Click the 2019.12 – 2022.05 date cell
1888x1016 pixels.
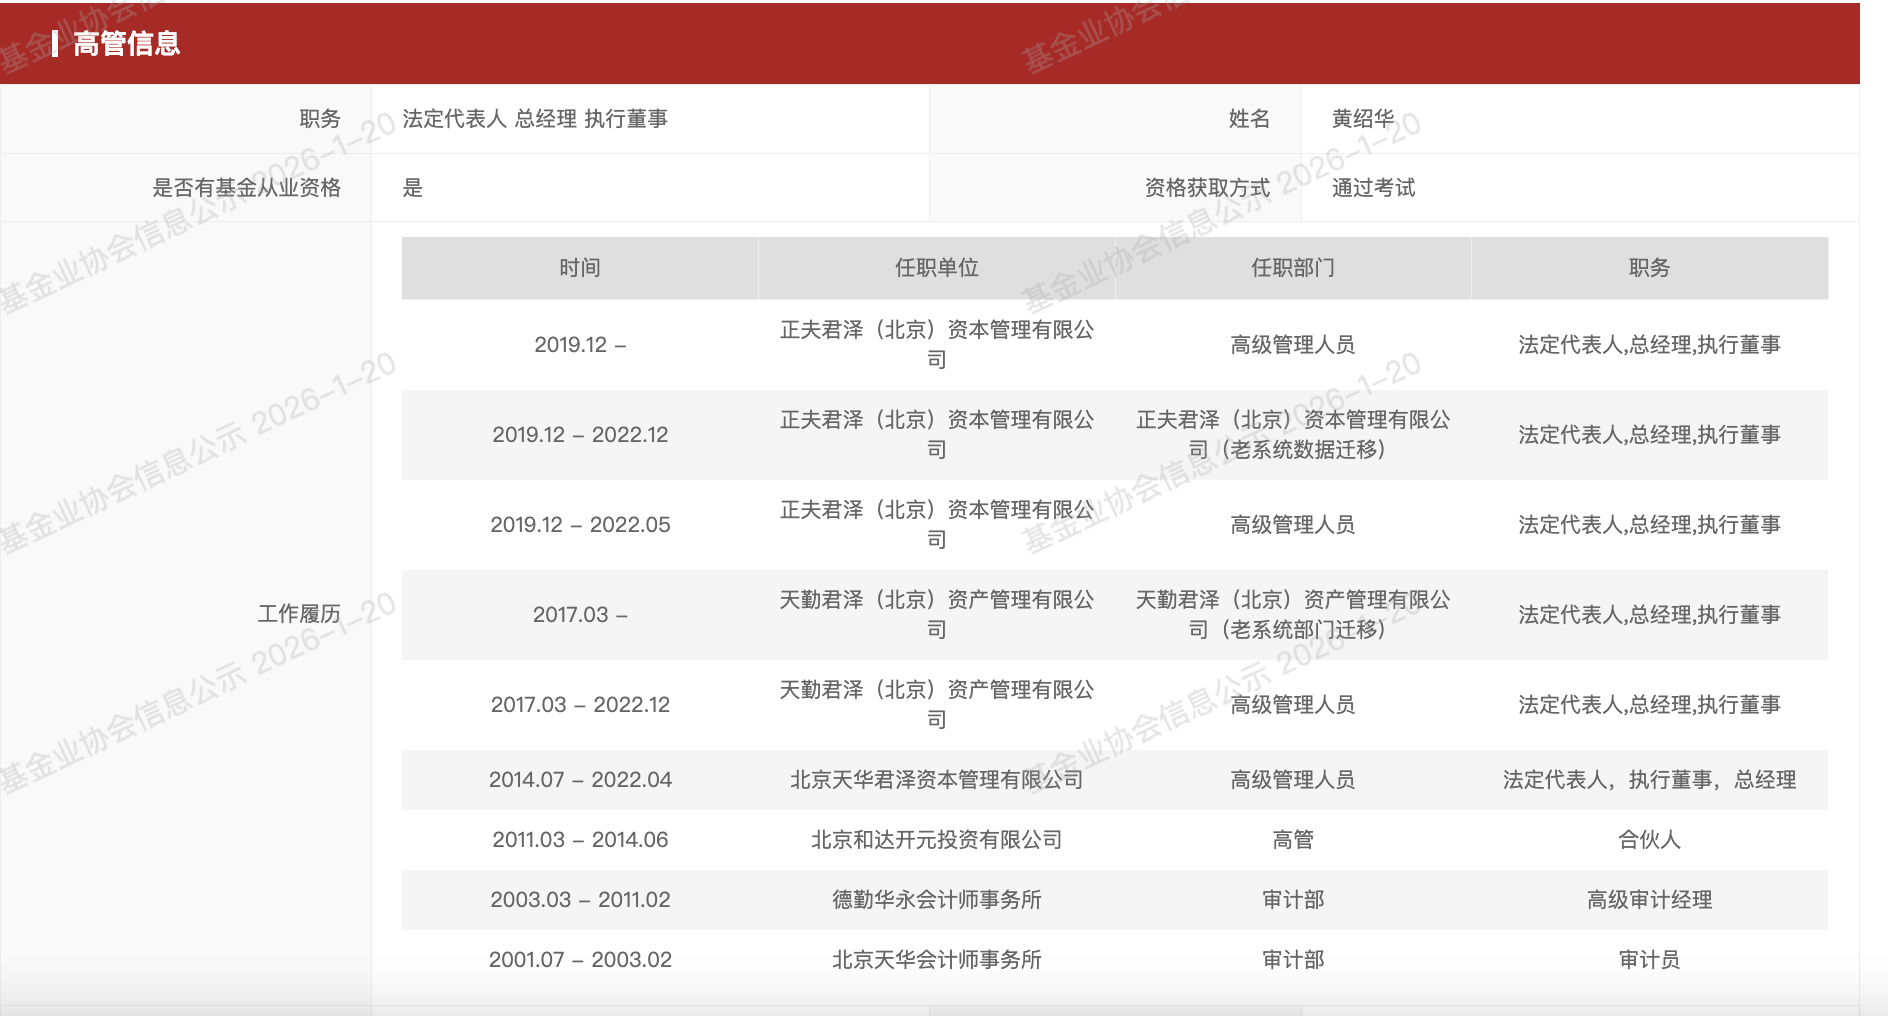(580, 525)
